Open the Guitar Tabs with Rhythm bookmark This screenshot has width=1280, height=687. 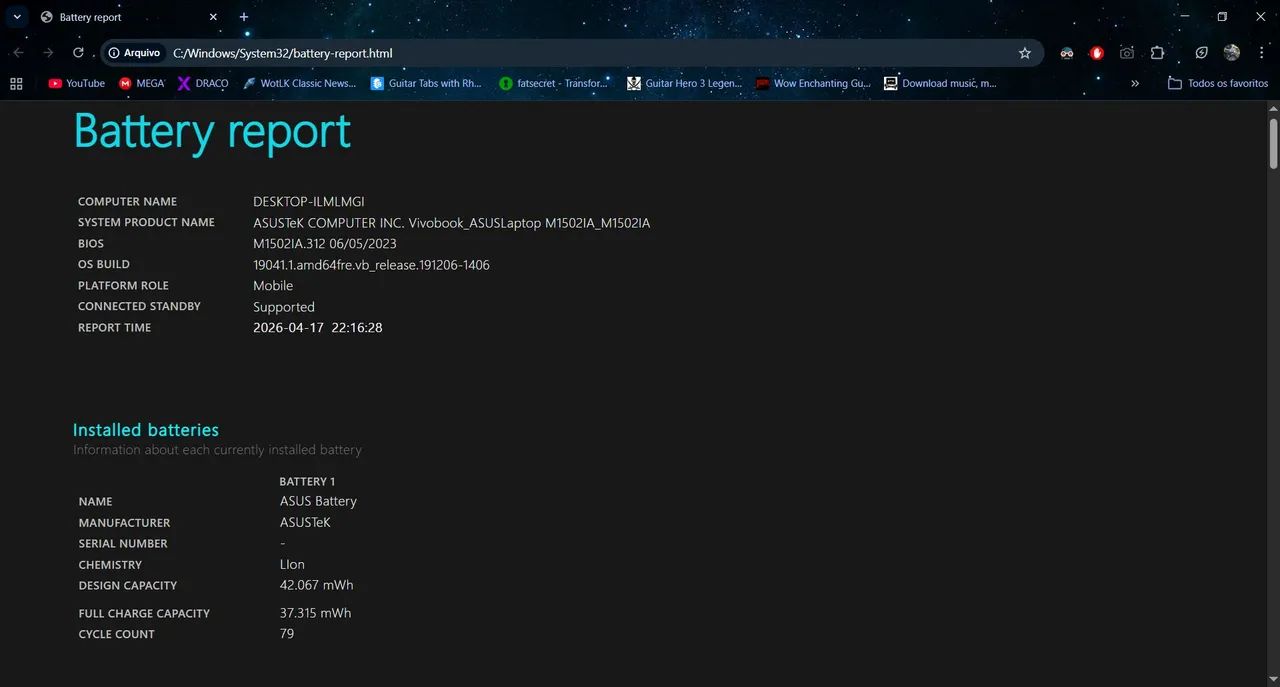pyautogui.click(x=427, y=84)
